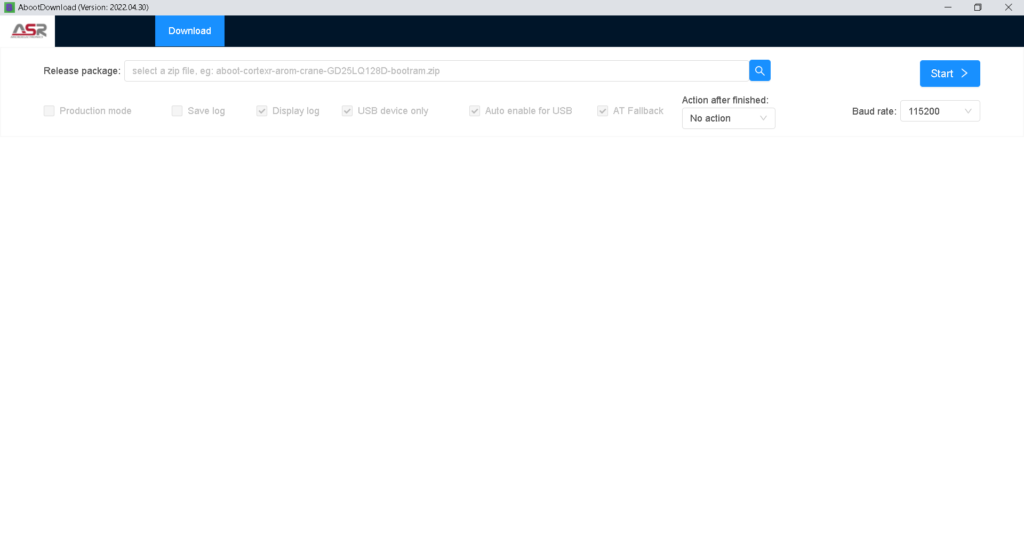1024x549 pixels.
Task: Restore the window size using title bar icon
Action: point(977,7)
